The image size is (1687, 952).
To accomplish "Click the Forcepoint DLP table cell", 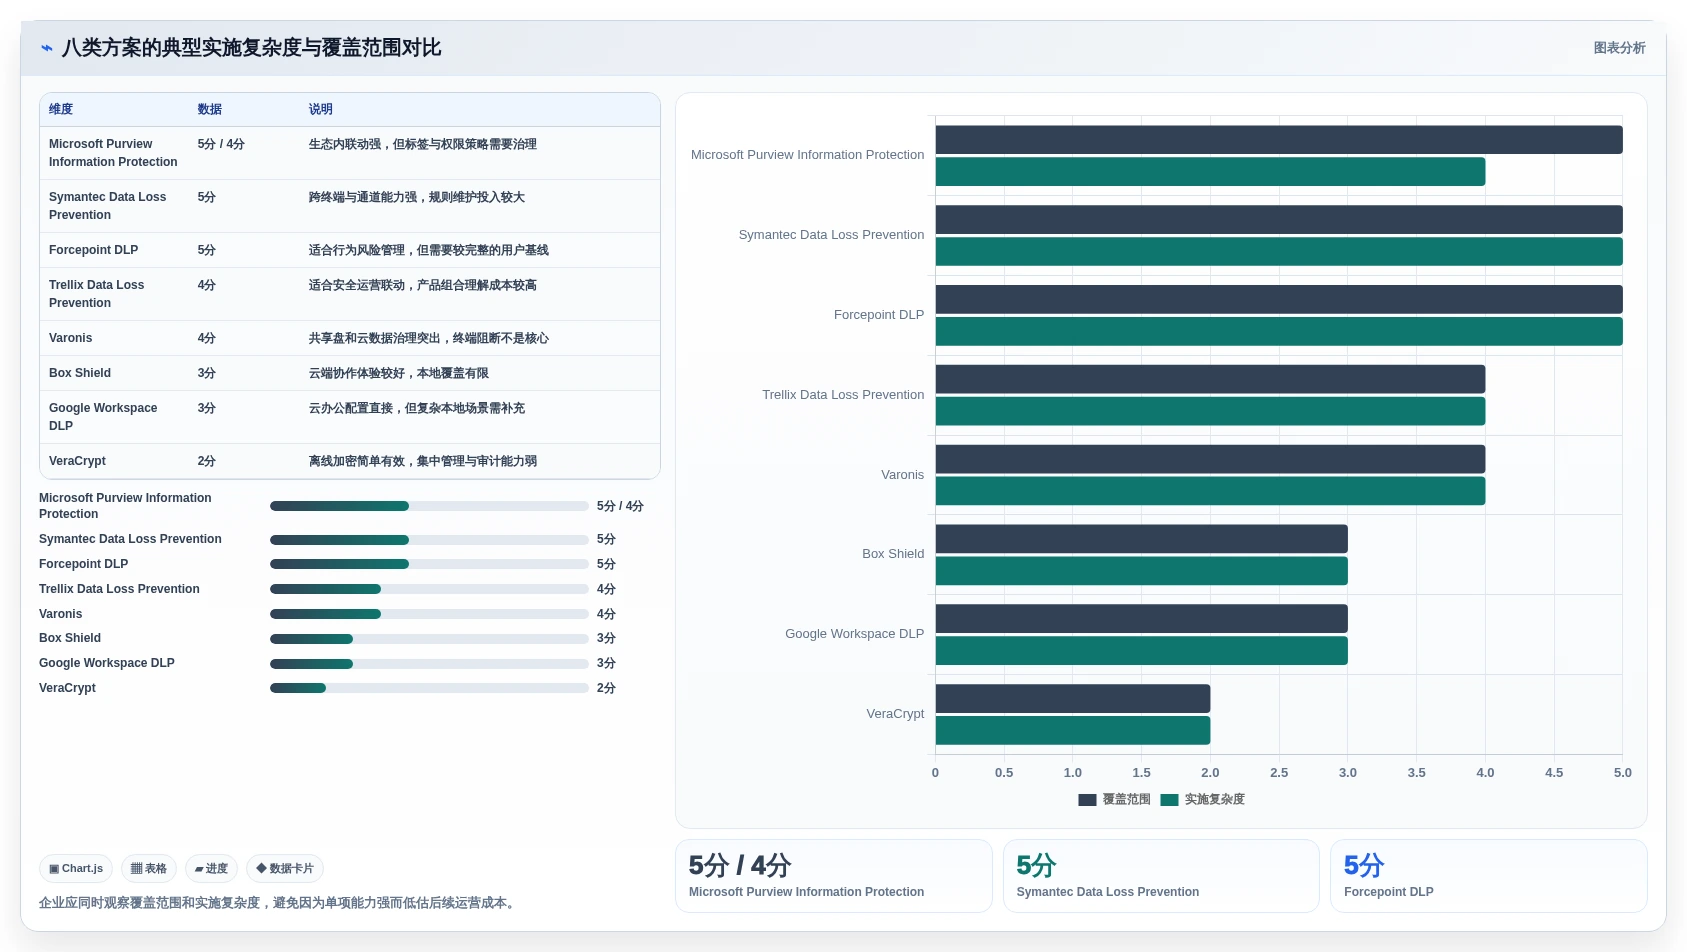I will (x=94, y=250).
